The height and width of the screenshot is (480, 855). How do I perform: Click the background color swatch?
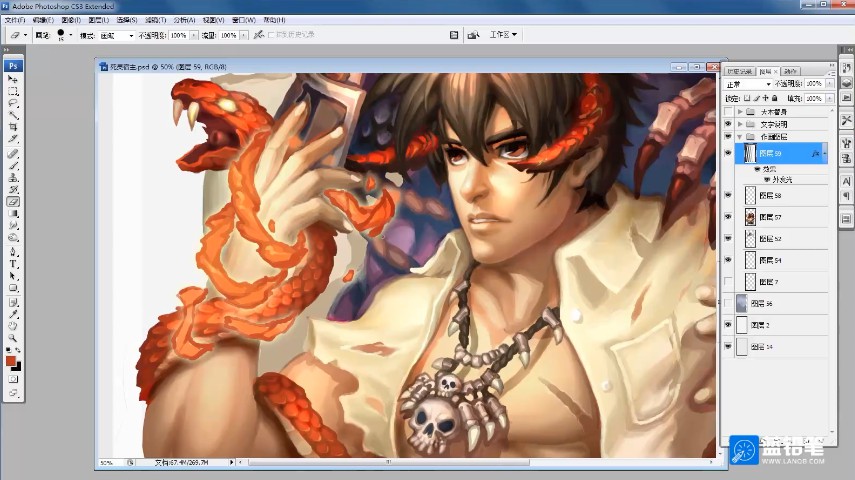pos(18,367)
